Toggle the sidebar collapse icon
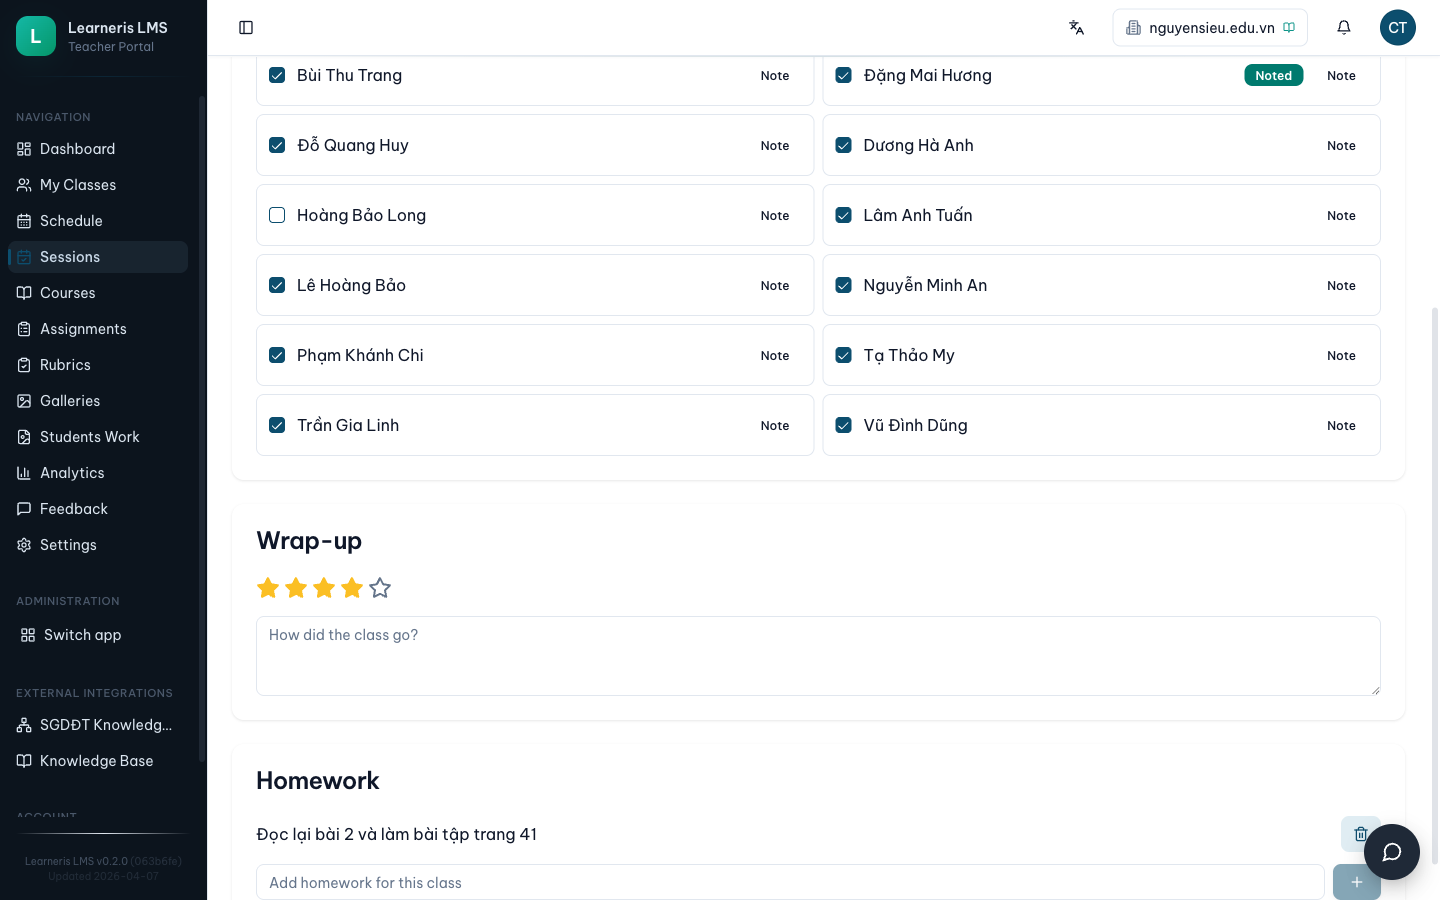Image resolution: width=1440 pixels, height=900 pixels. (x=246, y=28)
